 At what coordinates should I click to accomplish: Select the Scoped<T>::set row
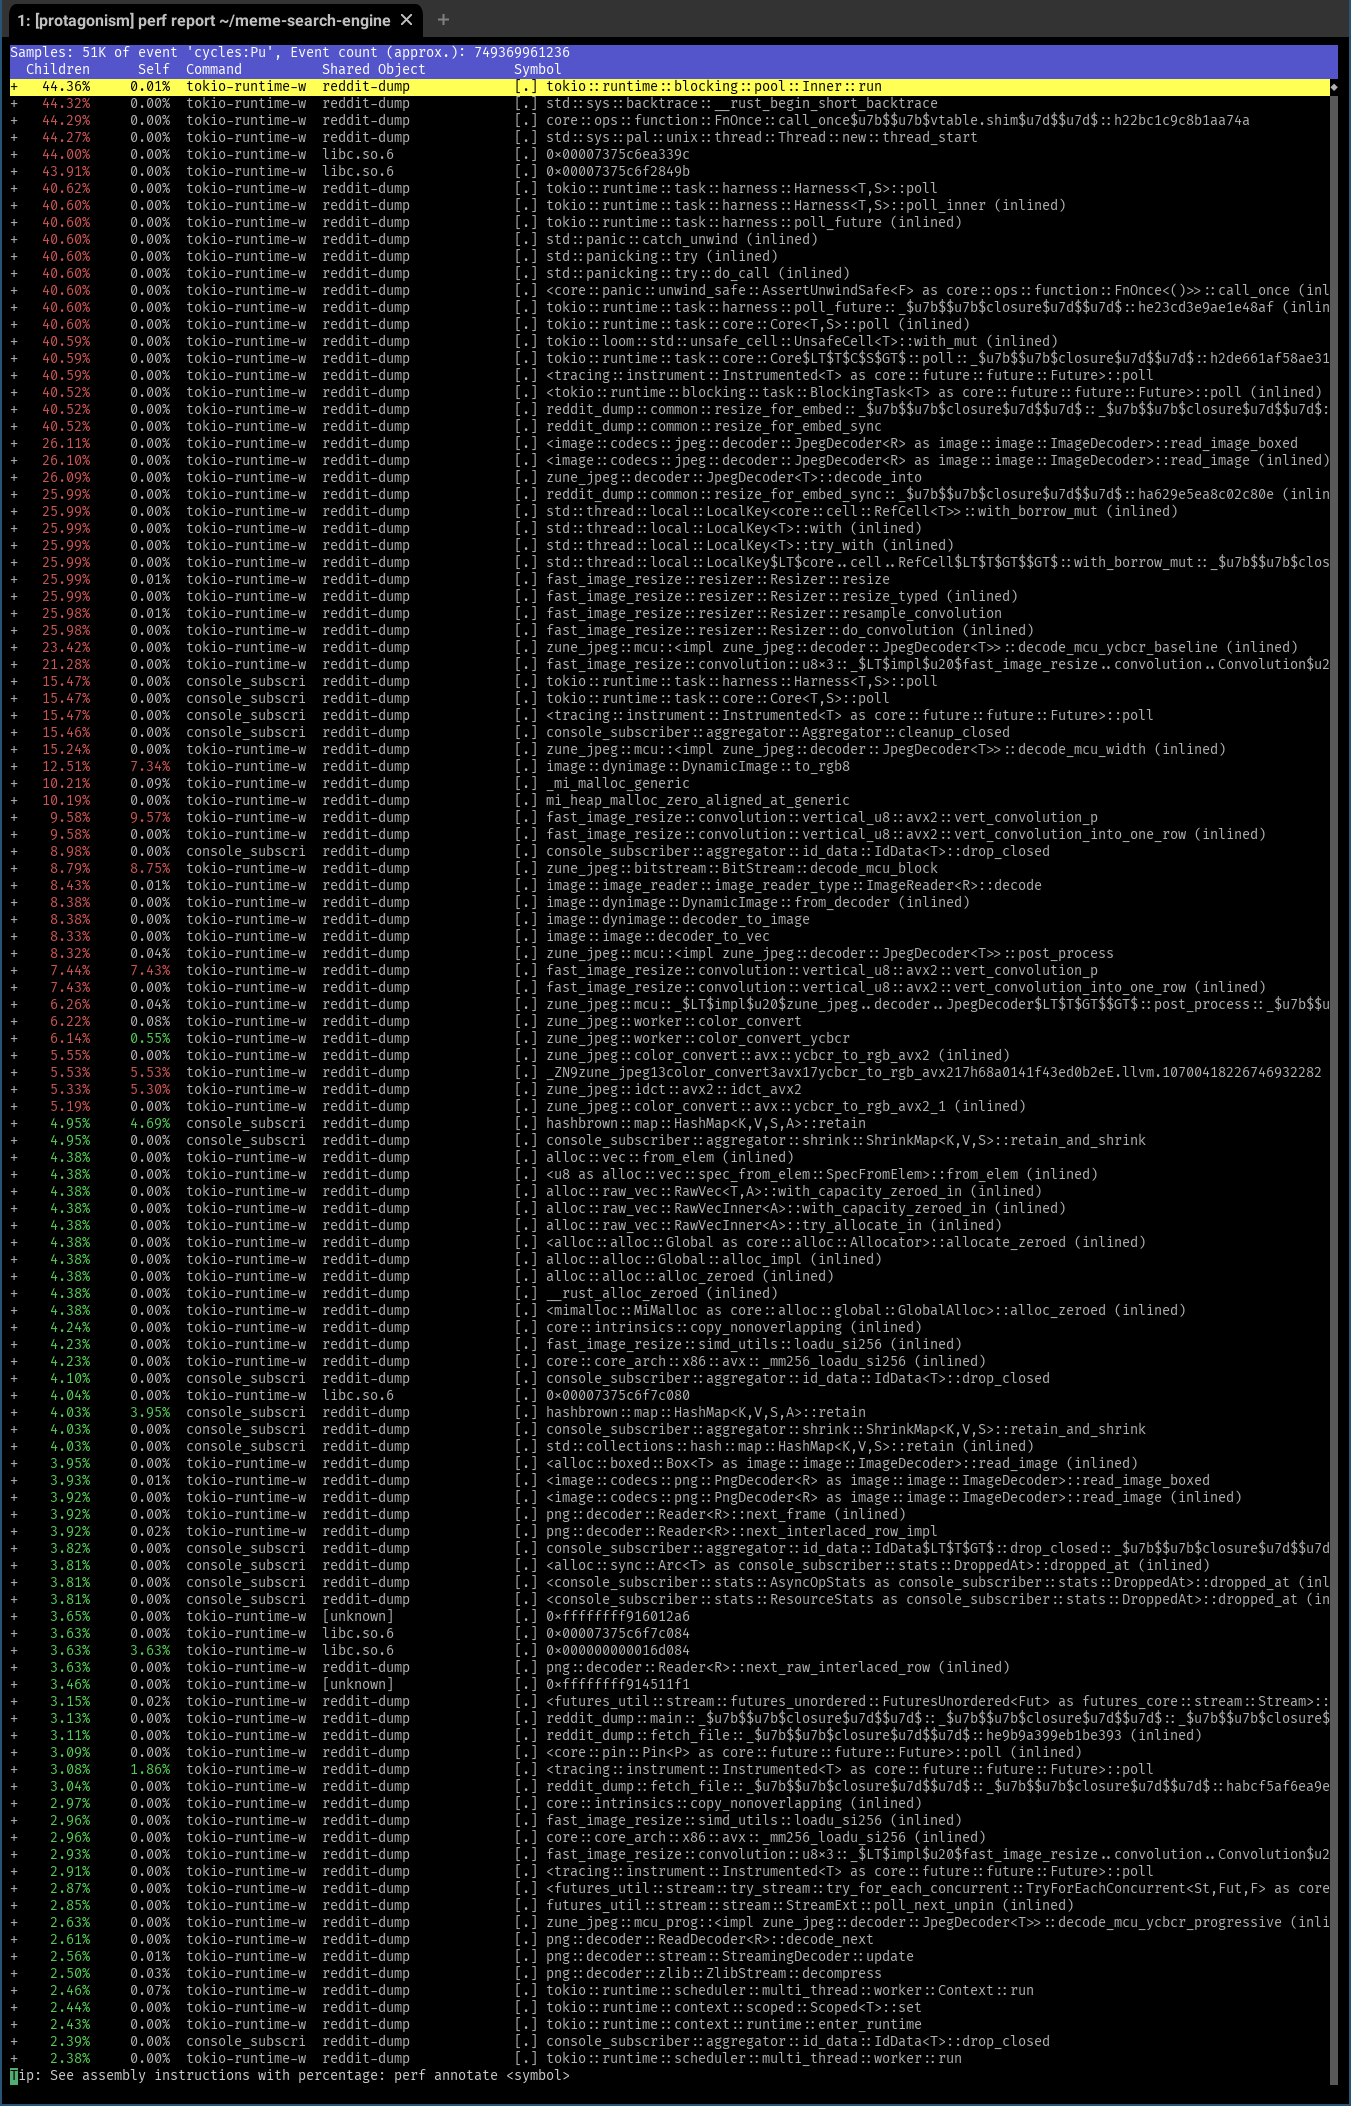point(670,2007)
